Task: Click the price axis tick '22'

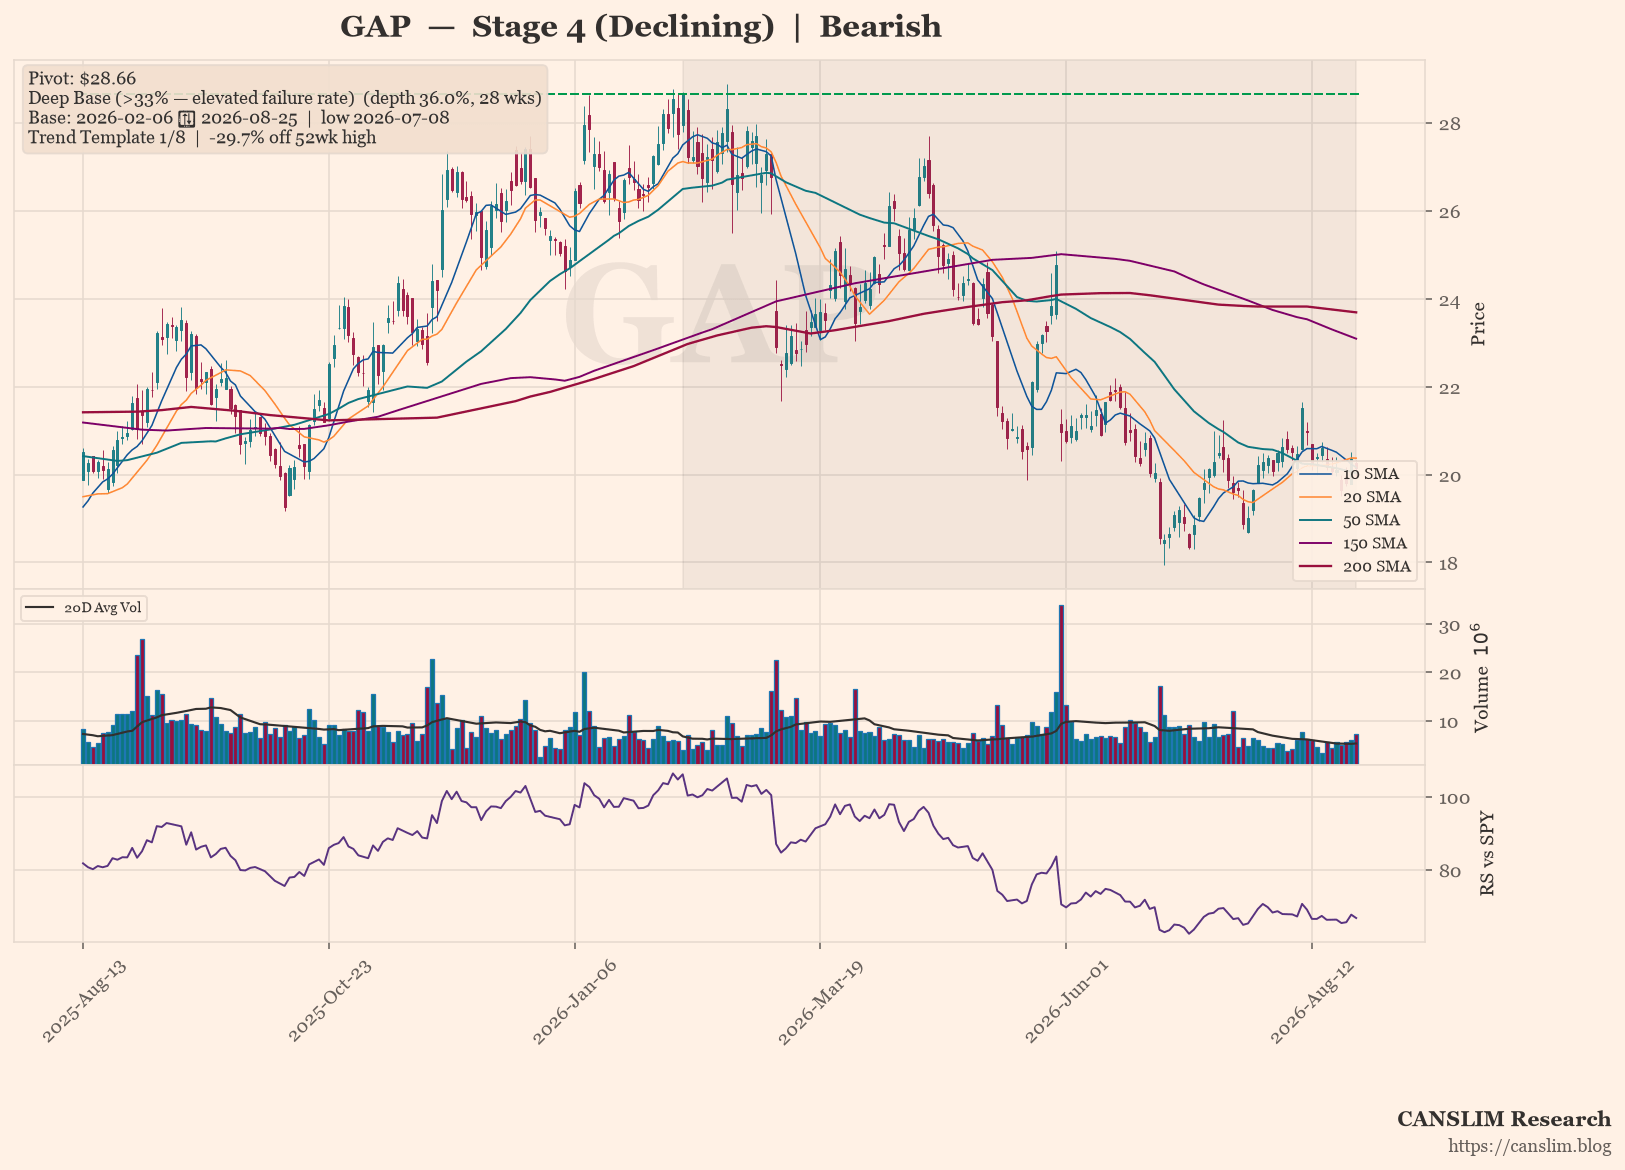Action: 1447,388
